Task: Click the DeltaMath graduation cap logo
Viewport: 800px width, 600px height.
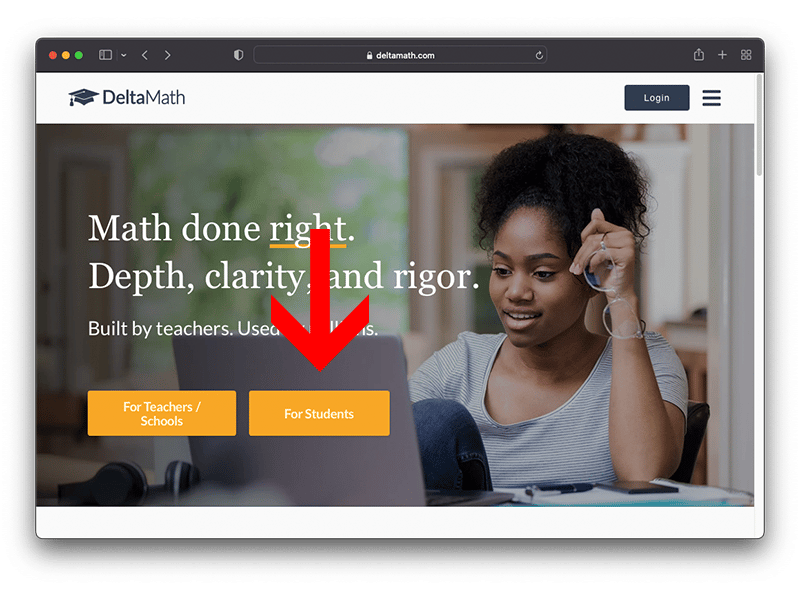Action: pyautogui.click(x=83, y=97)
